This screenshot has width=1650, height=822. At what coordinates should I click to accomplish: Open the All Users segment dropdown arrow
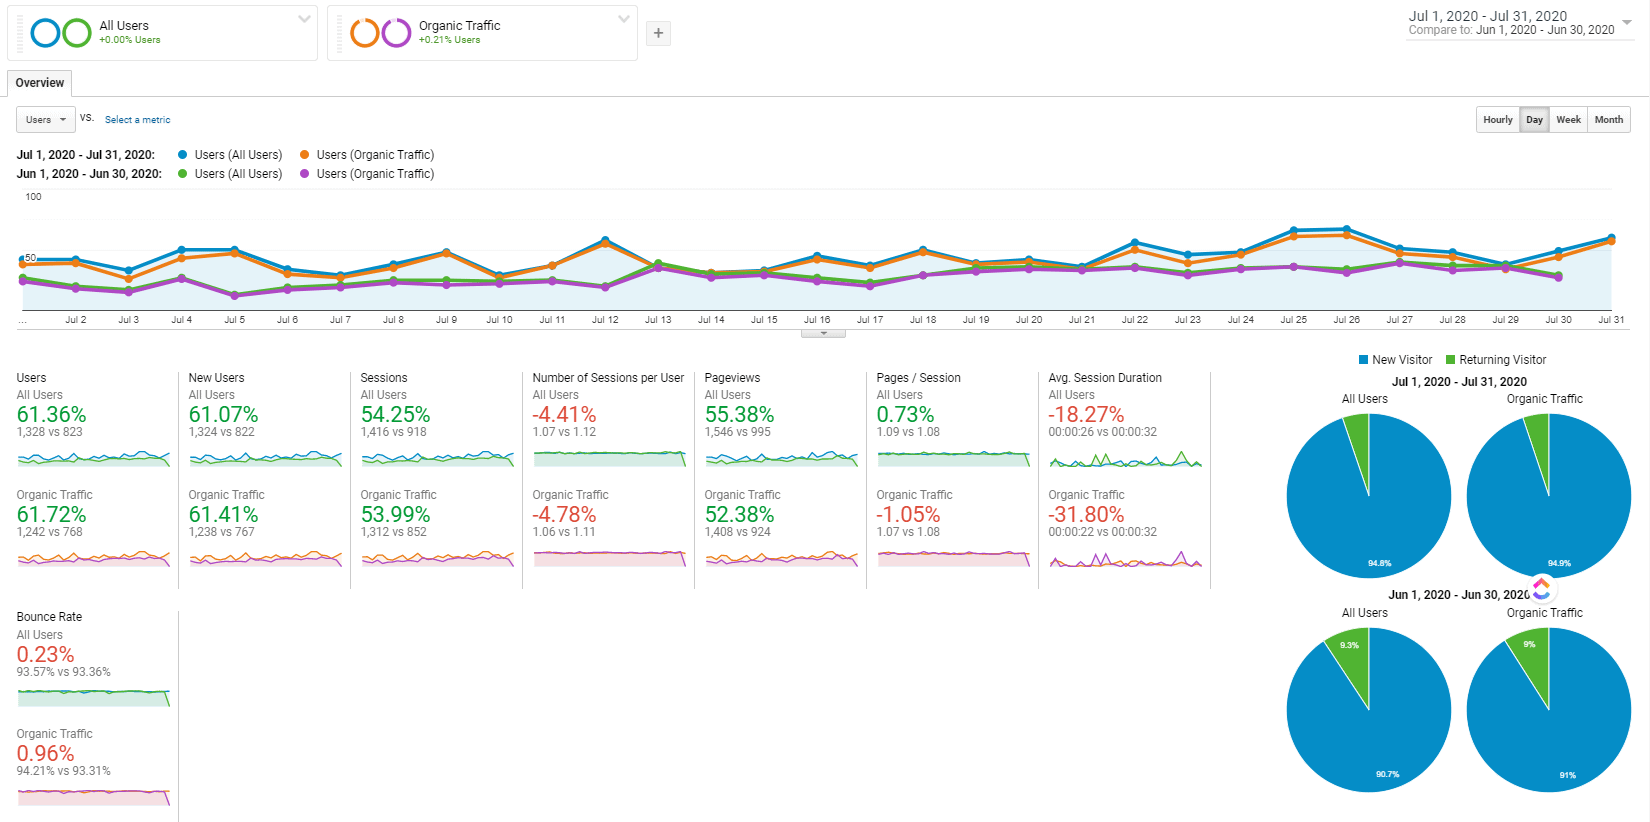pyautogui.click(x=304, y=19)
